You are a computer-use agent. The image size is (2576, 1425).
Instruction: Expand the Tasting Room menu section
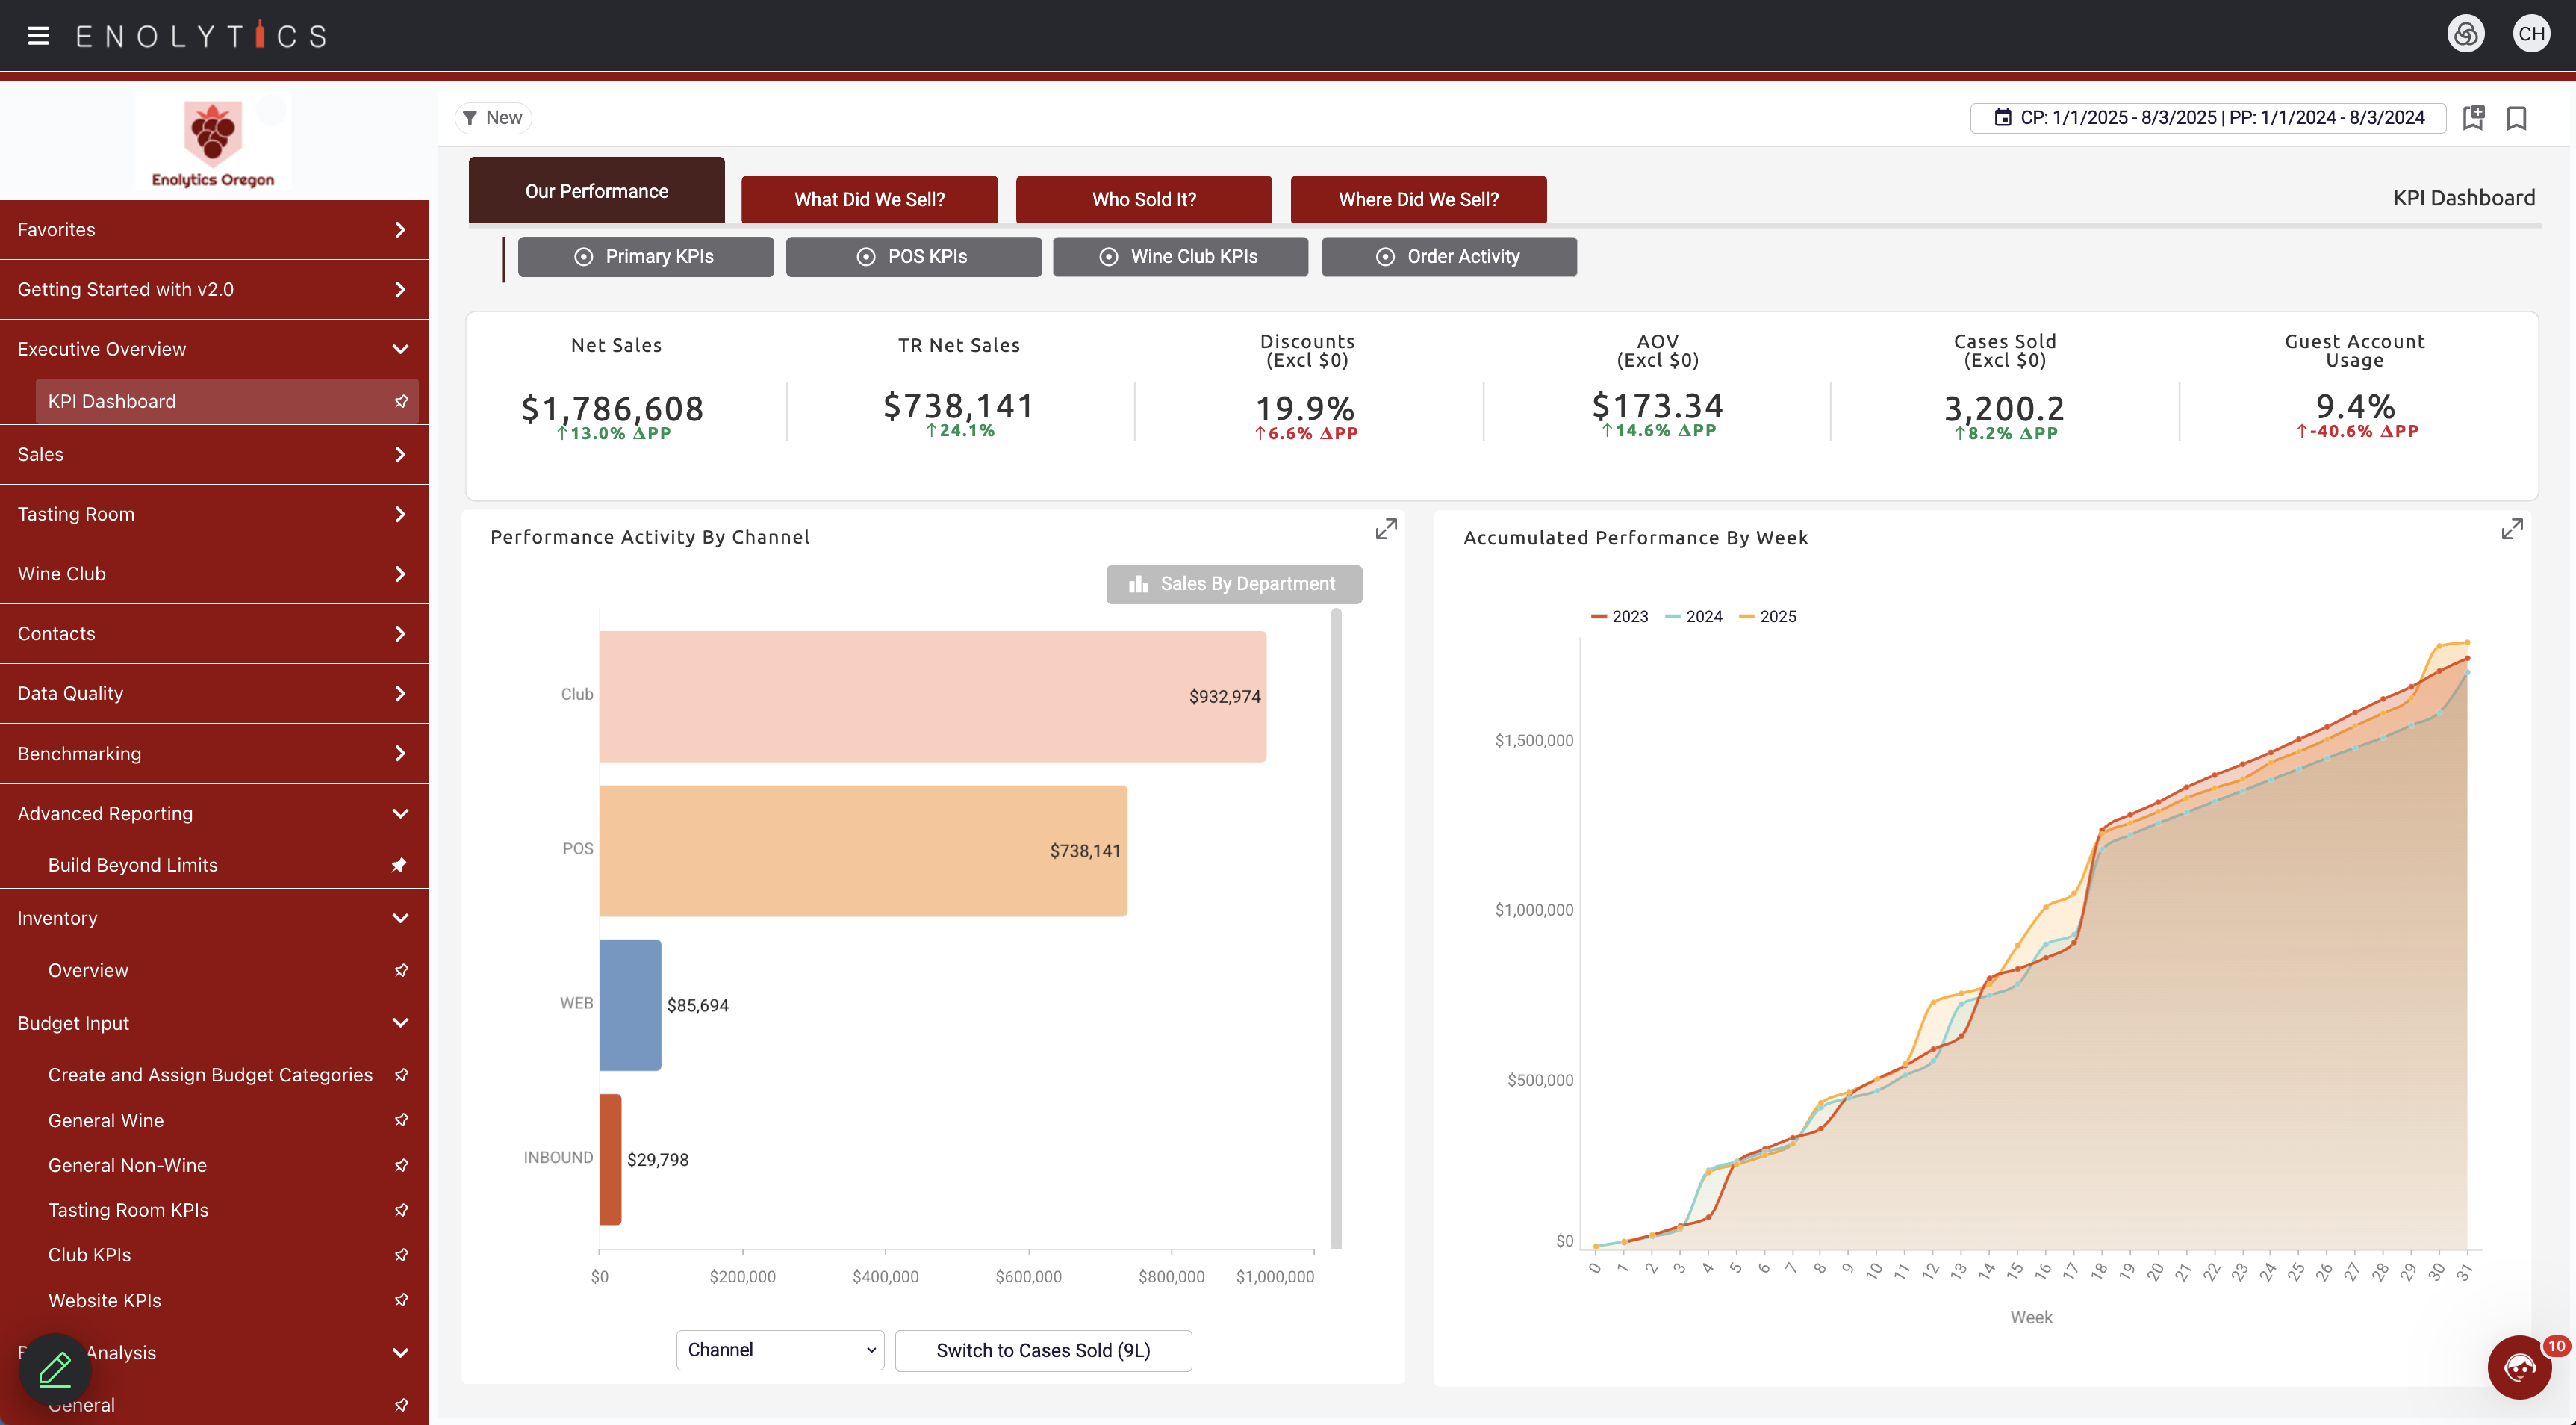(213, 514)
